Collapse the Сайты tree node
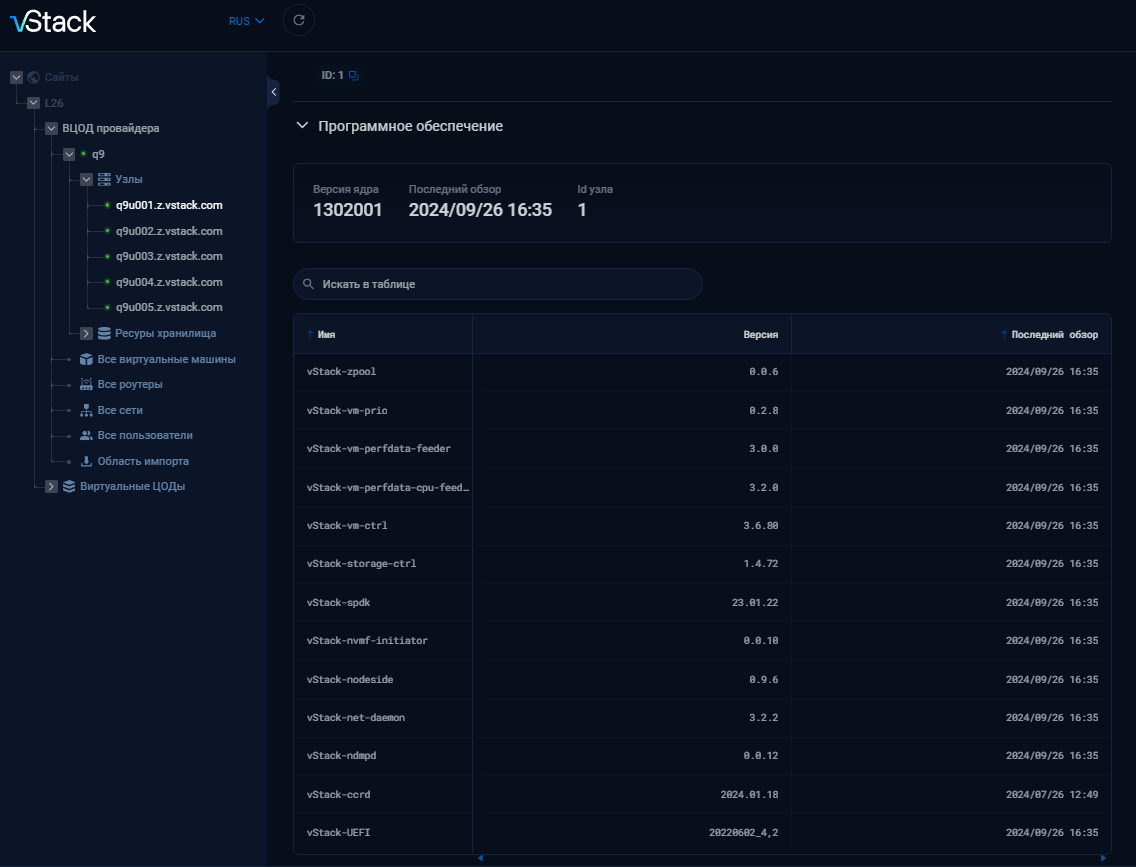The image size is (1136, 867). point(17,78)
